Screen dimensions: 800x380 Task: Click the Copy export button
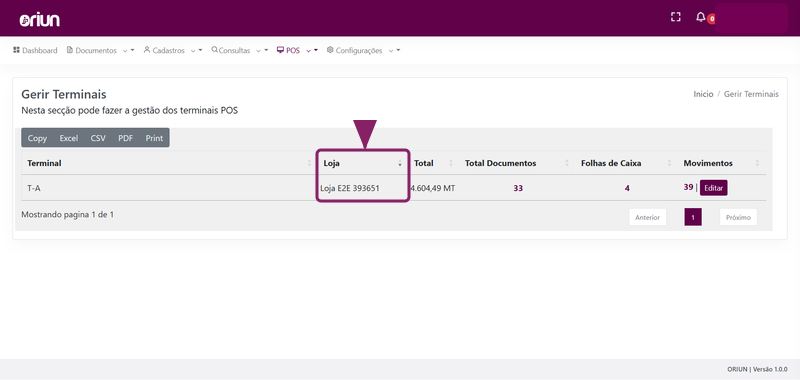[37, 138]
